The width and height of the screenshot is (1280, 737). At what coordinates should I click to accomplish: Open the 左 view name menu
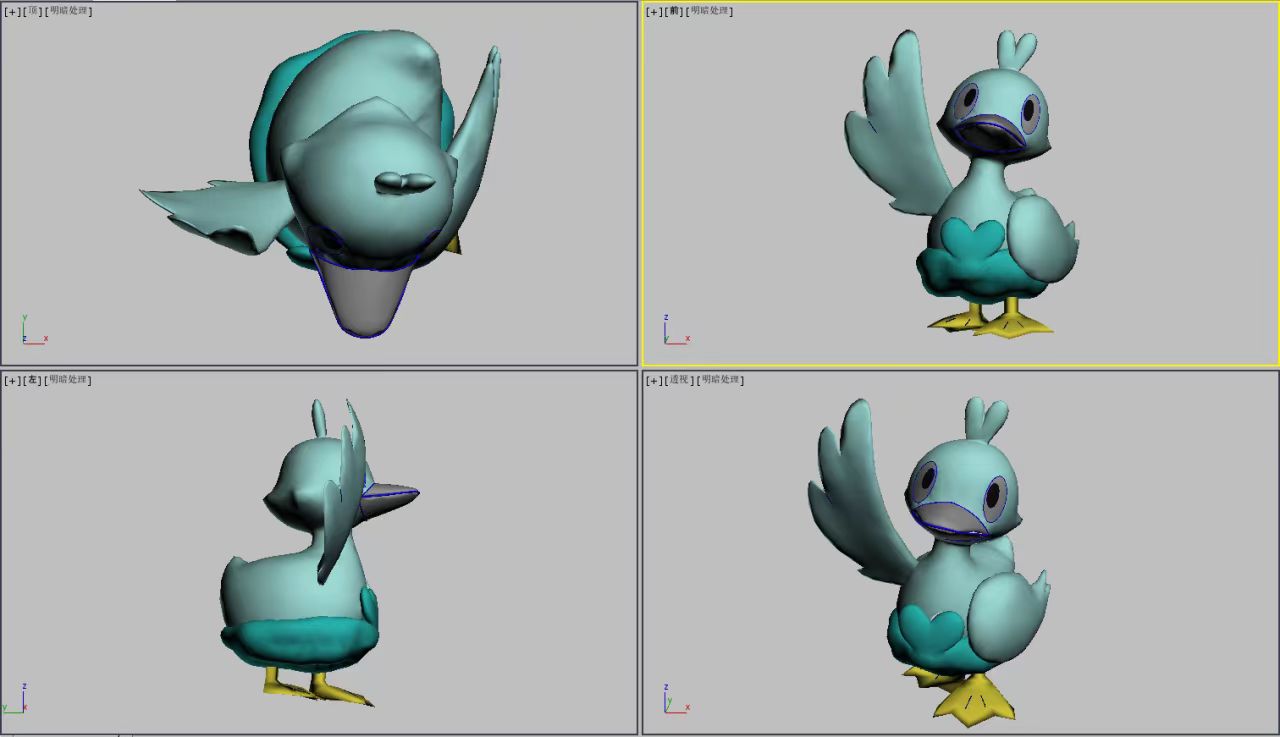[x=33, y=380]
